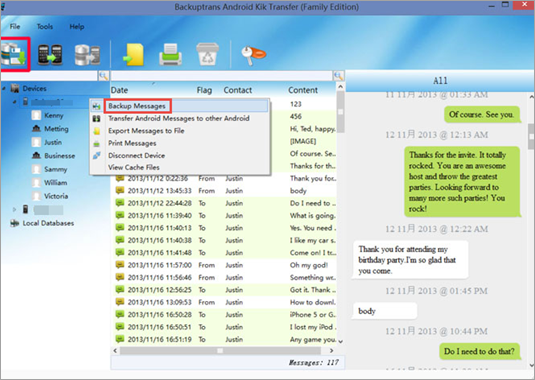535x380 pixels.
Task: Click message icon on row 2013/11/16 12:56:25
Action: tap(119, 289)
